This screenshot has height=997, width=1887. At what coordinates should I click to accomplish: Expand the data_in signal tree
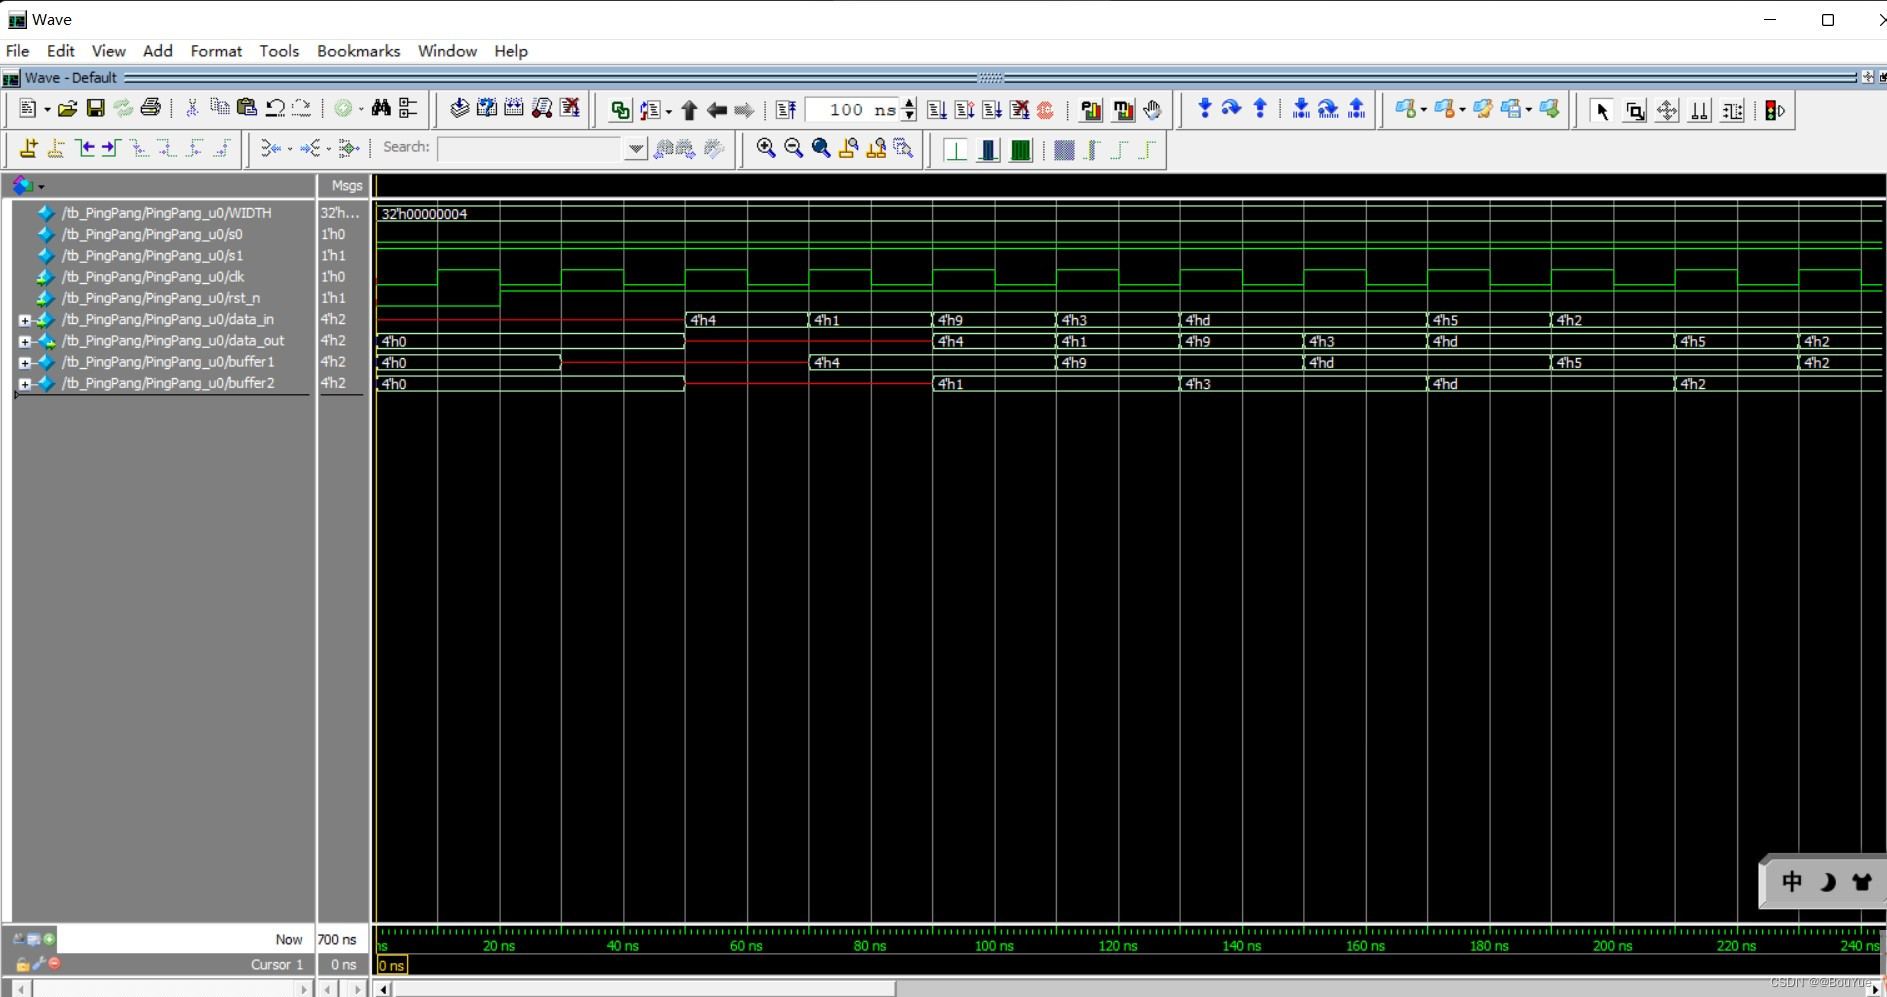point(24,320)
